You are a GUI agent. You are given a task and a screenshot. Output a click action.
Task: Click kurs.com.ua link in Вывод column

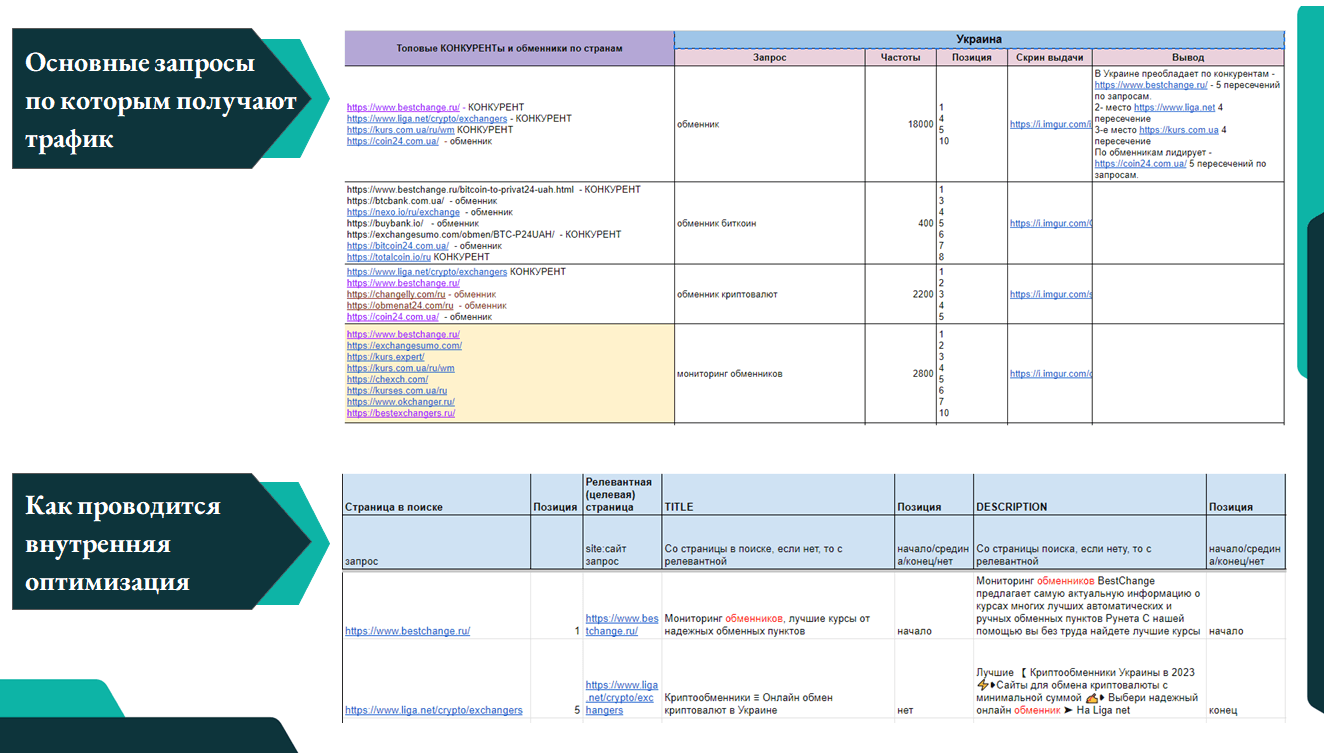[1178, 130]
